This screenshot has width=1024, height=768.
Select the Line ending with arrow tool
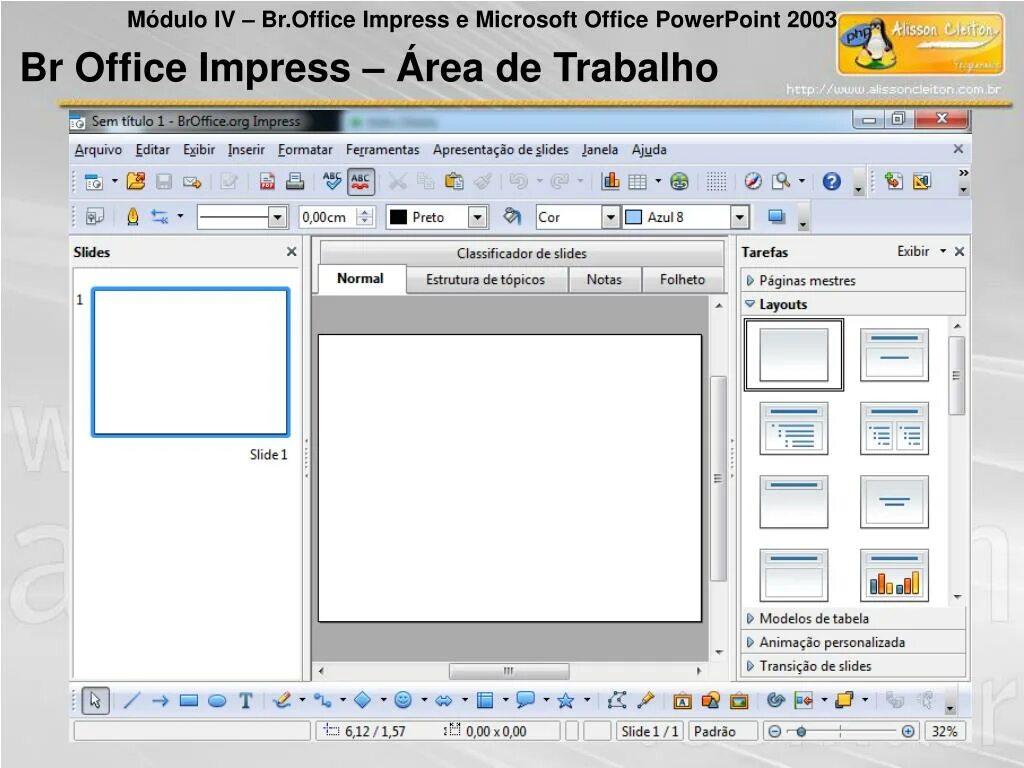pyautogui.click(x=160, y=701)
